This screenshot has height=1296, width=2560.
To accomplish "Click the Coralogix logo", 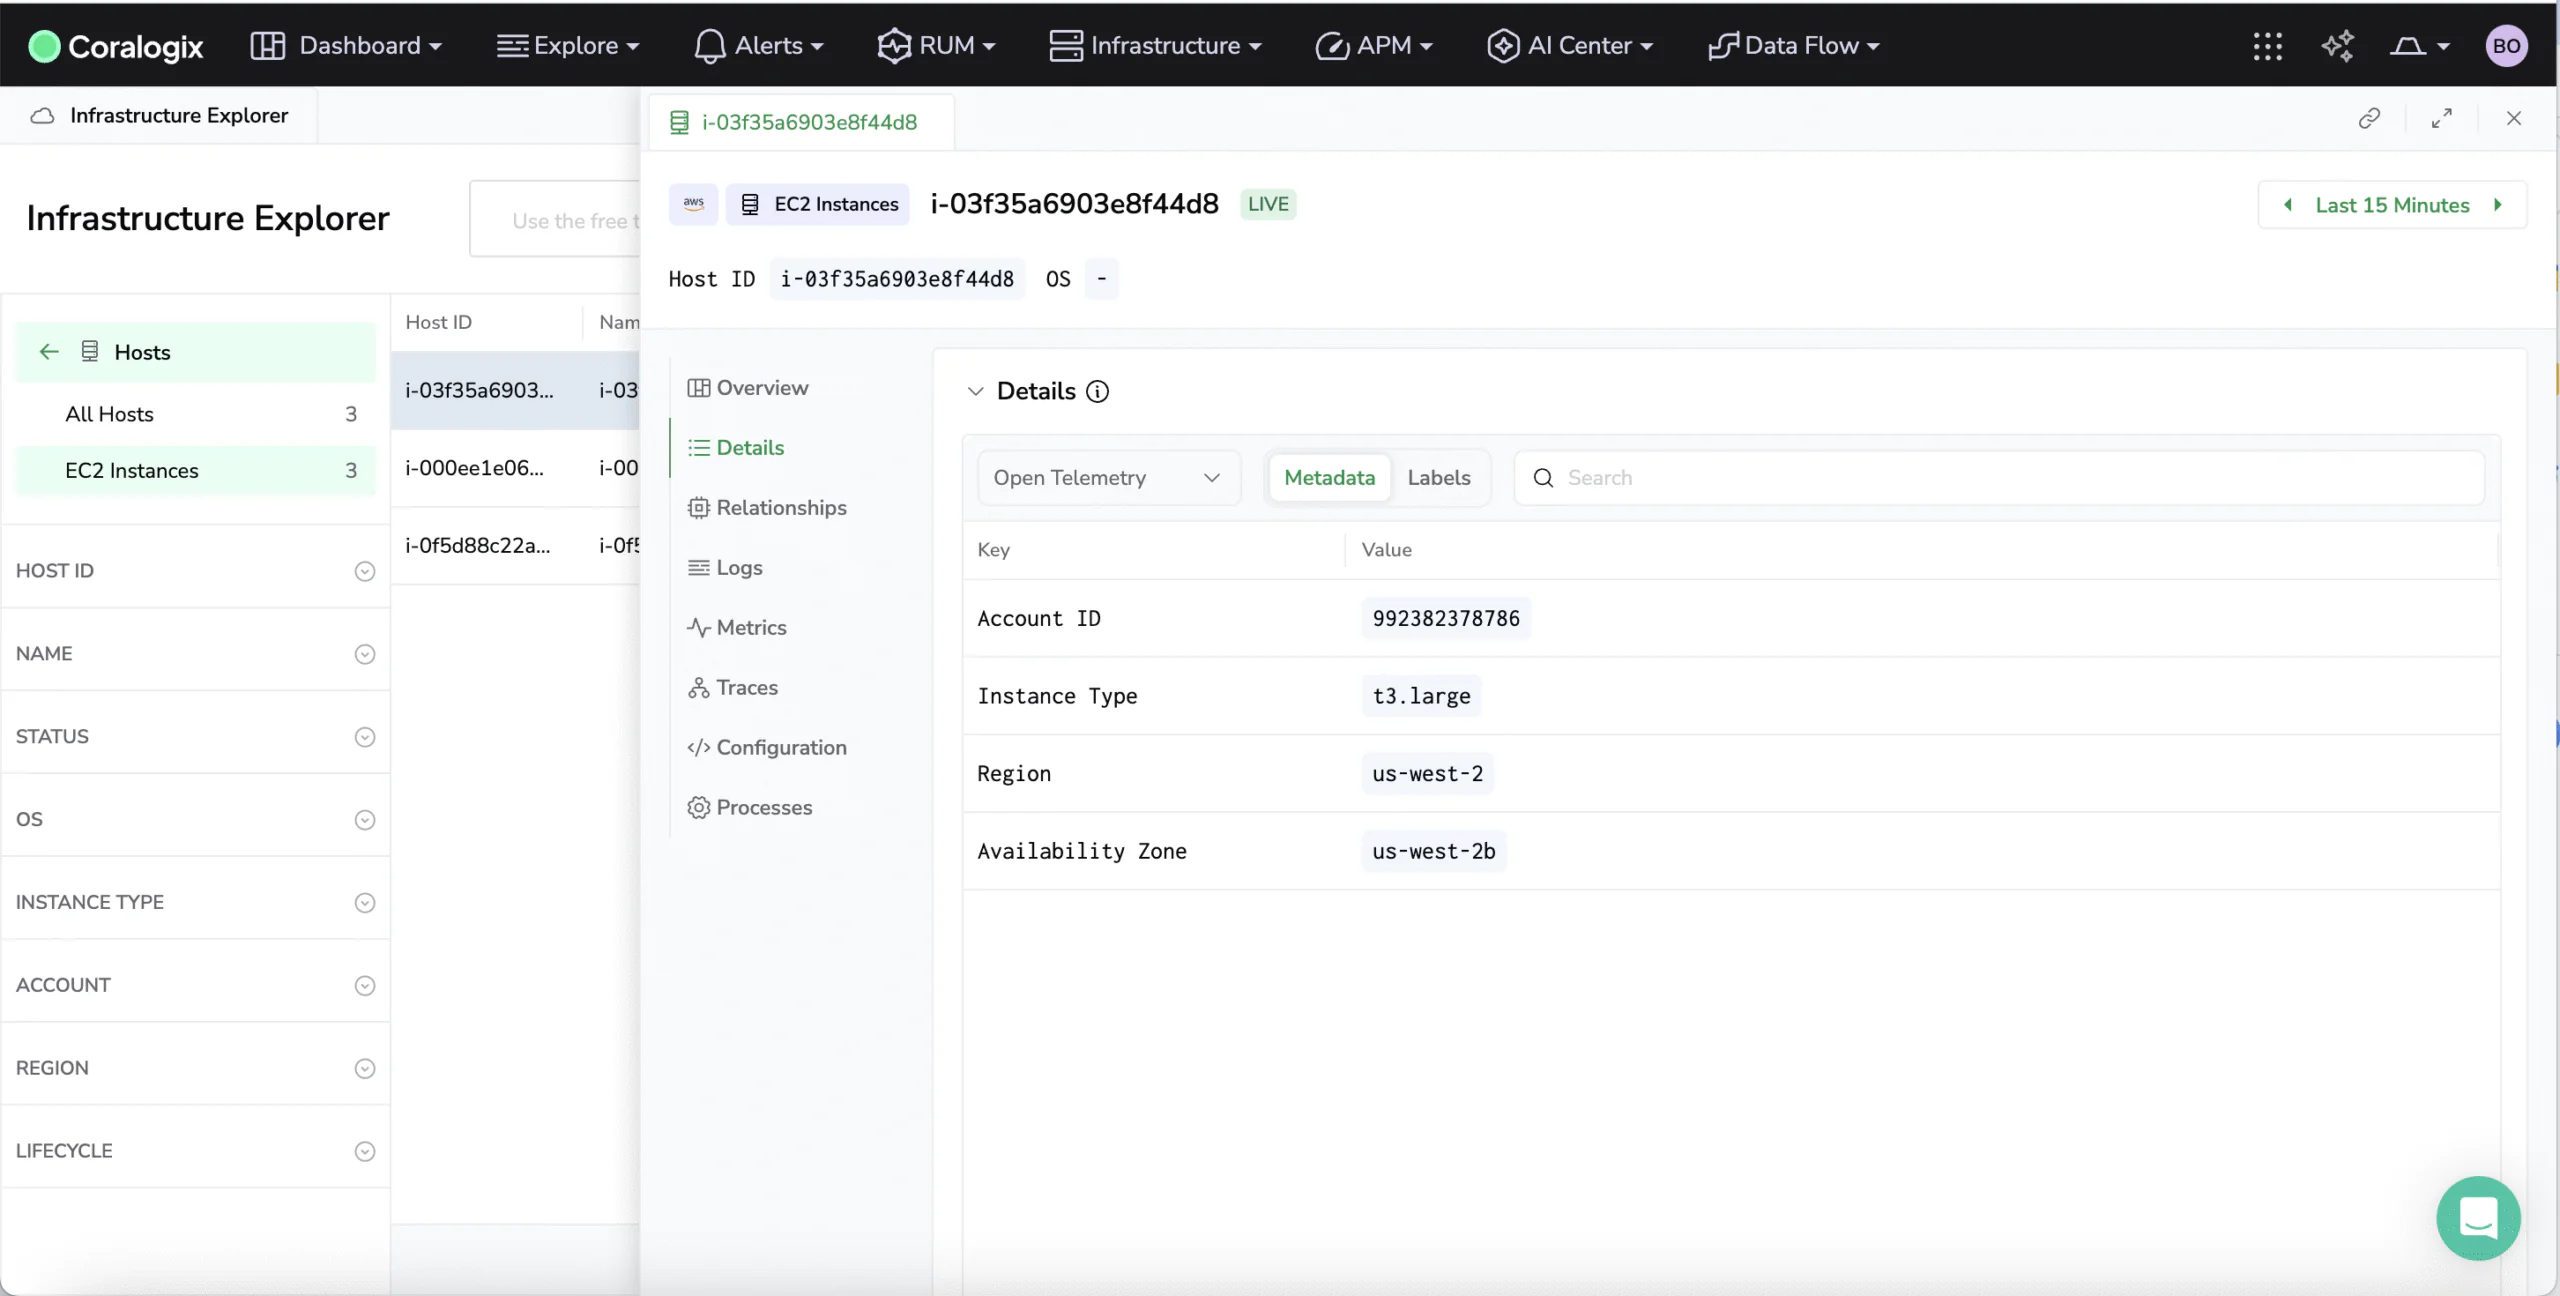I will pos(116,46).
